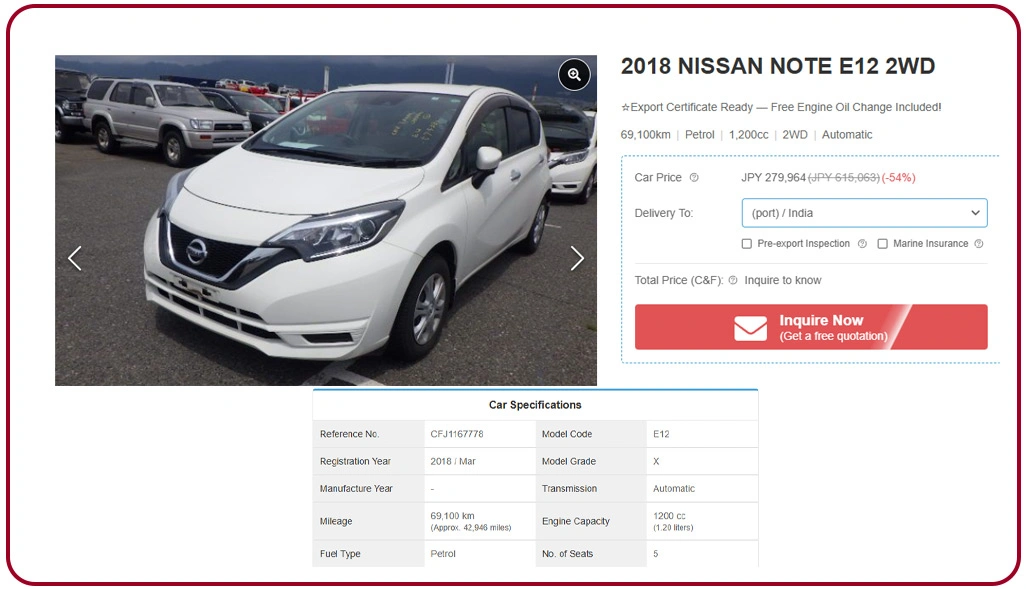Click the magnifier zoom icon on car photo
The image size is (1026, 589).
[574, 75]
